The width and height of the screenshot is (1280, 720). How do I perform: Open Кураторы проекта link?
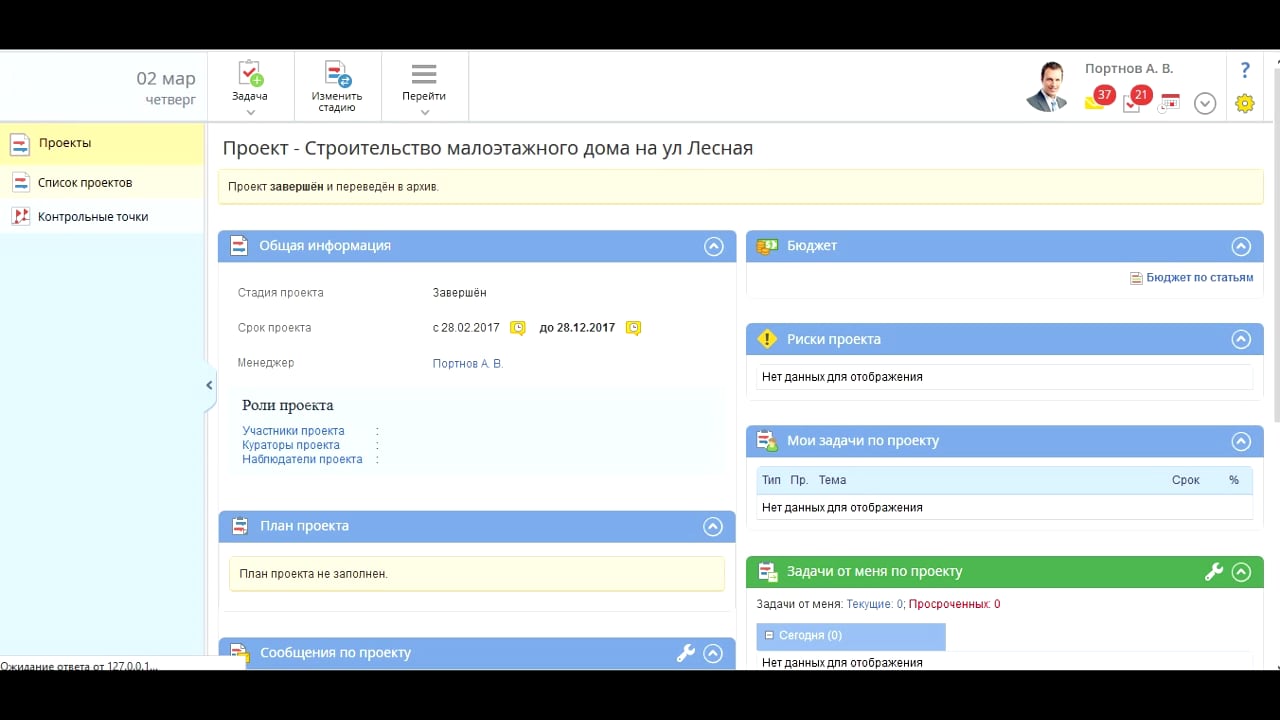[291, 445]
